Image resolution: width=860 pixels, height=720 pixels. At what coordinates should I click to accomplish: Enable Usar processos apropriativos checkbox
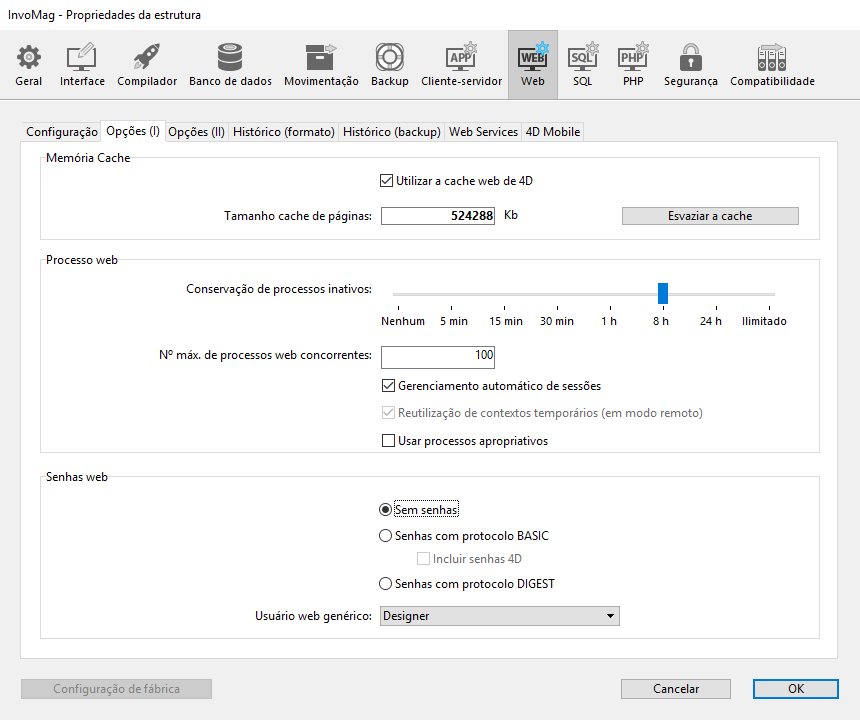(x=389, y=441)
